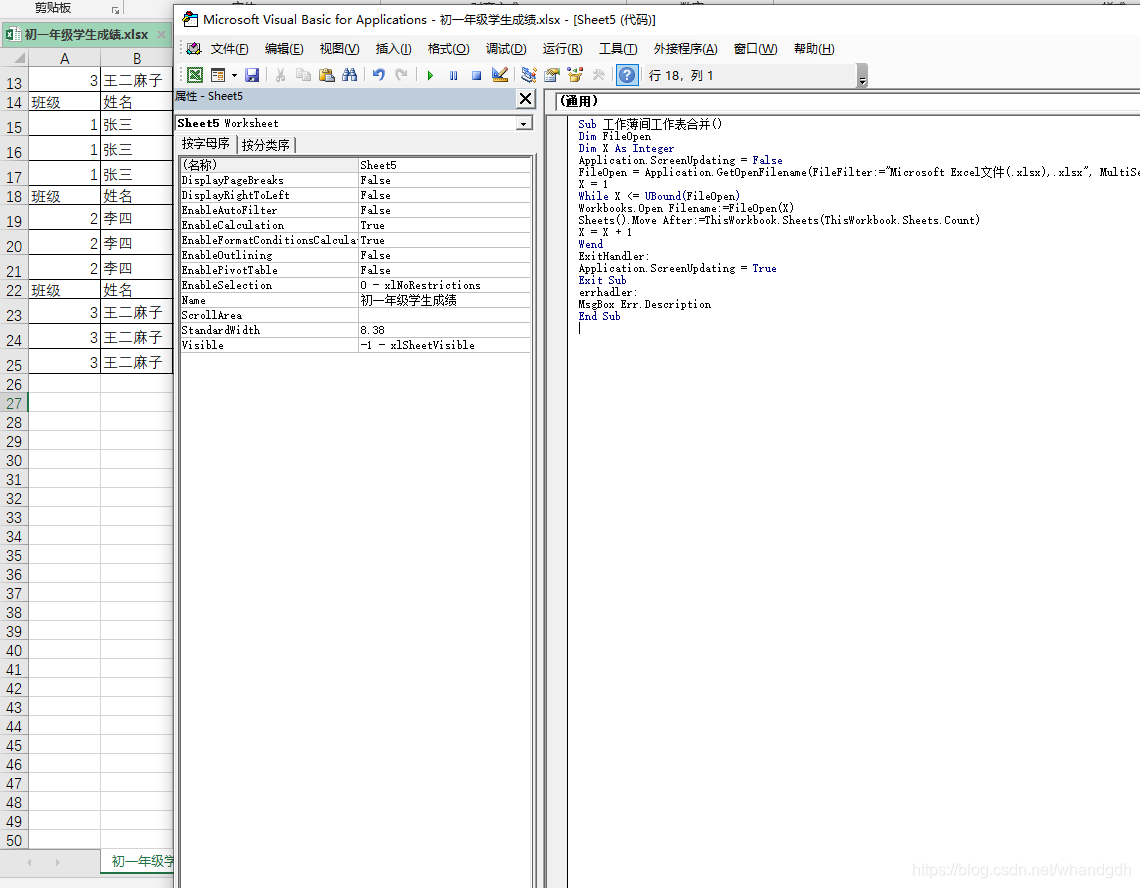Click the Toolbox icon
Image resolution: width=1140 pixels, height=888 pixels.
tap(598, 75)
